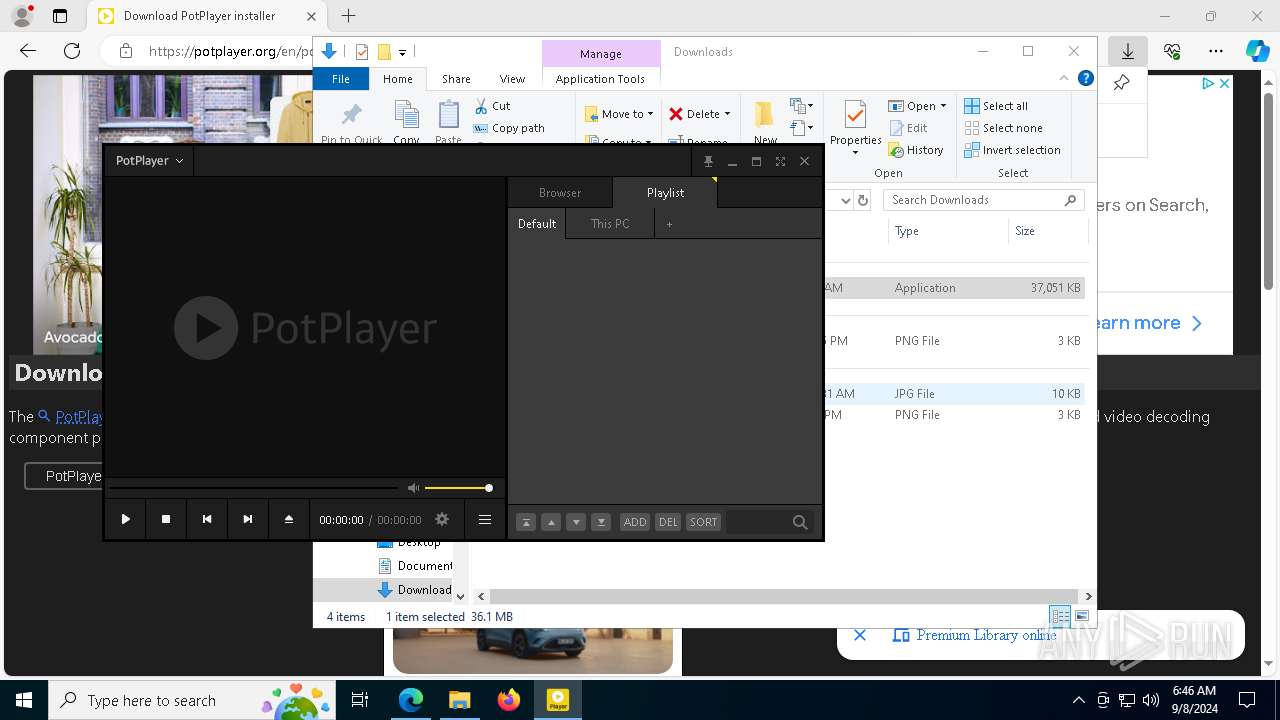
Task: Select the JPG File row 10 KB
Action: pyautogui.click(x=953, y=394)
